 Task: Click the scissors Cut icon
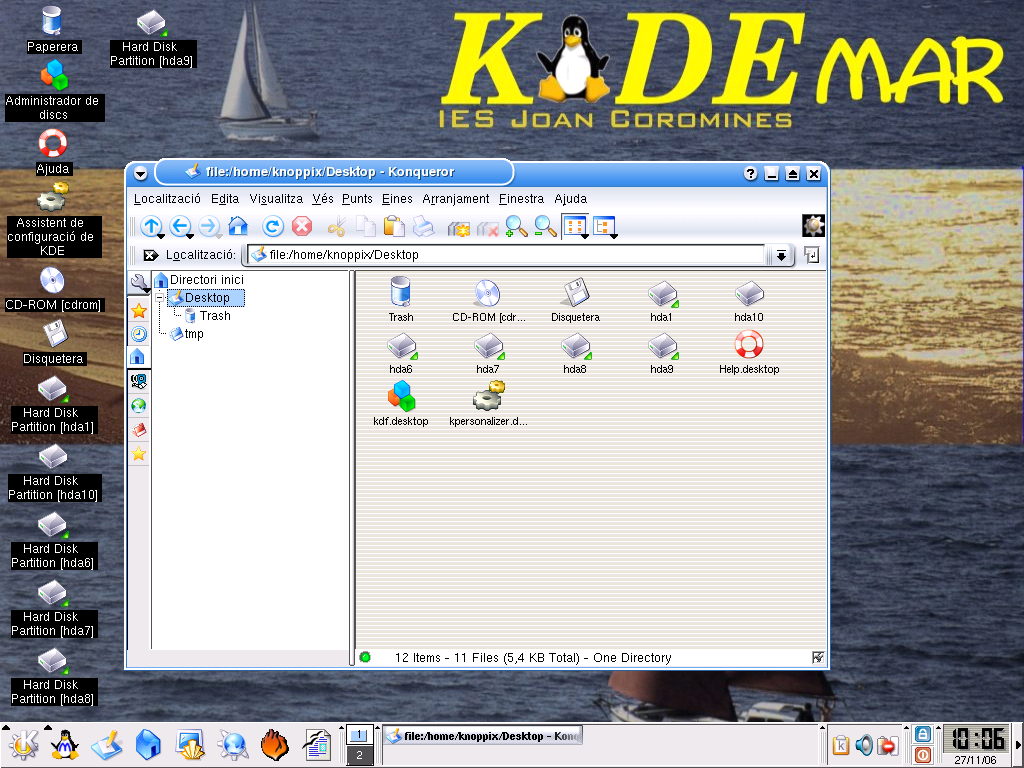pos(337,226)
